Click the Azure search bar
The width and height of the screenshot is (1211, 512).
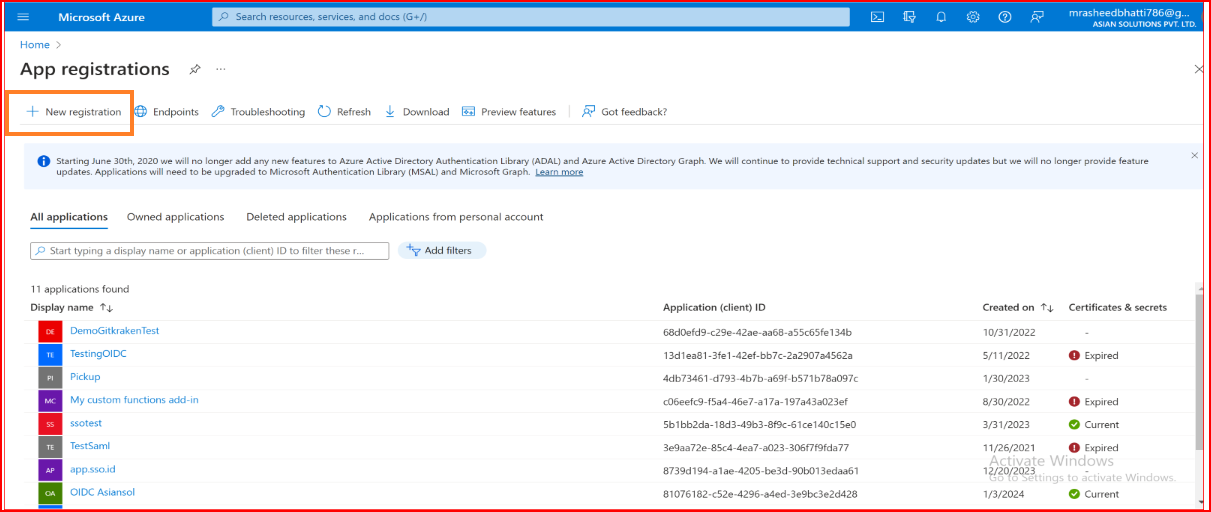coord(531,17)
